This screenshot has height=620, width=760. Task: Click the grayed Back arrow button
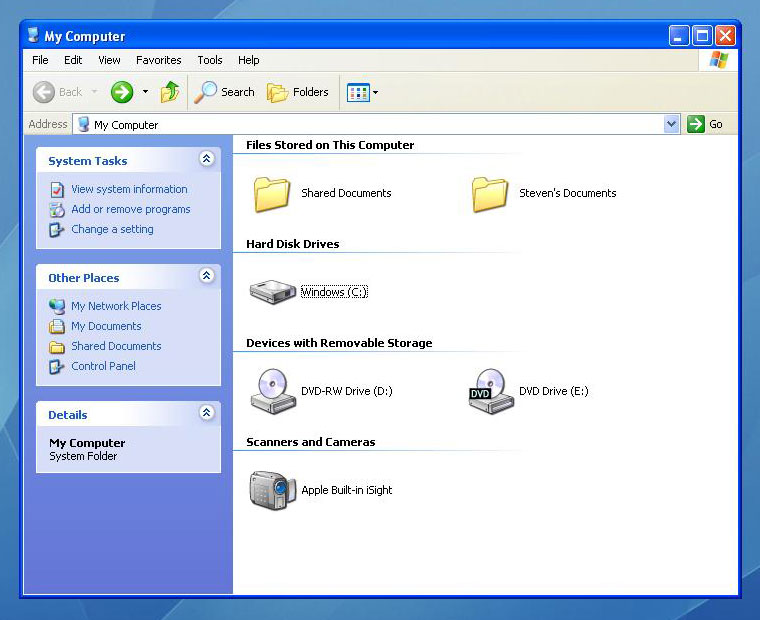pyautogui.click(x=44, y=92)
